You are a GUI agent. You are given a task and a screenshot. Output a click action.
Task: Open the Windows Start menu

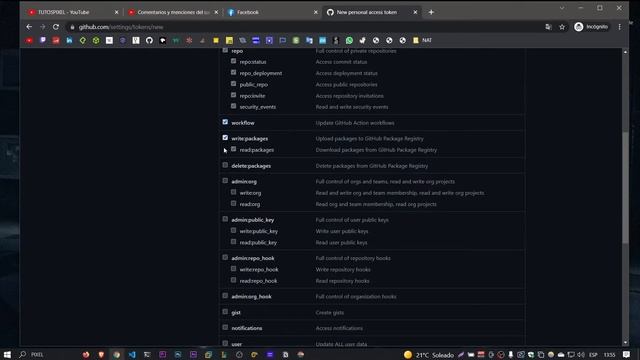coord(7,355)
